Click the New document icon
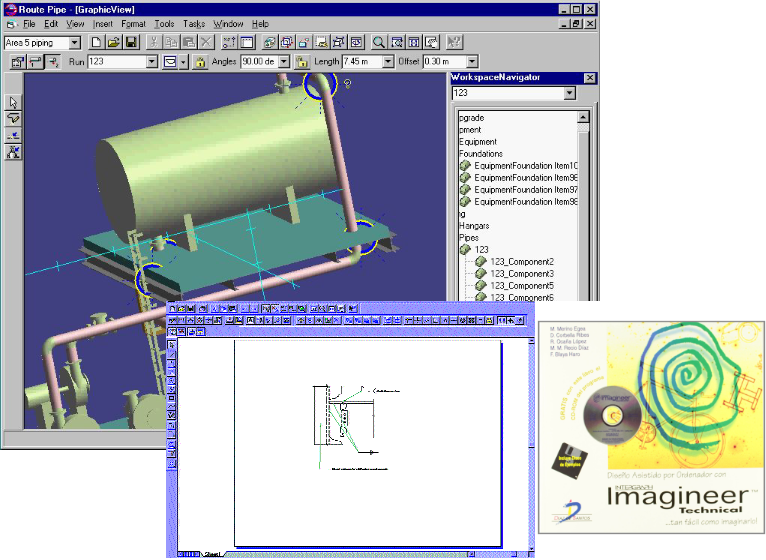 pyautogui.click(x=96, y=42)
